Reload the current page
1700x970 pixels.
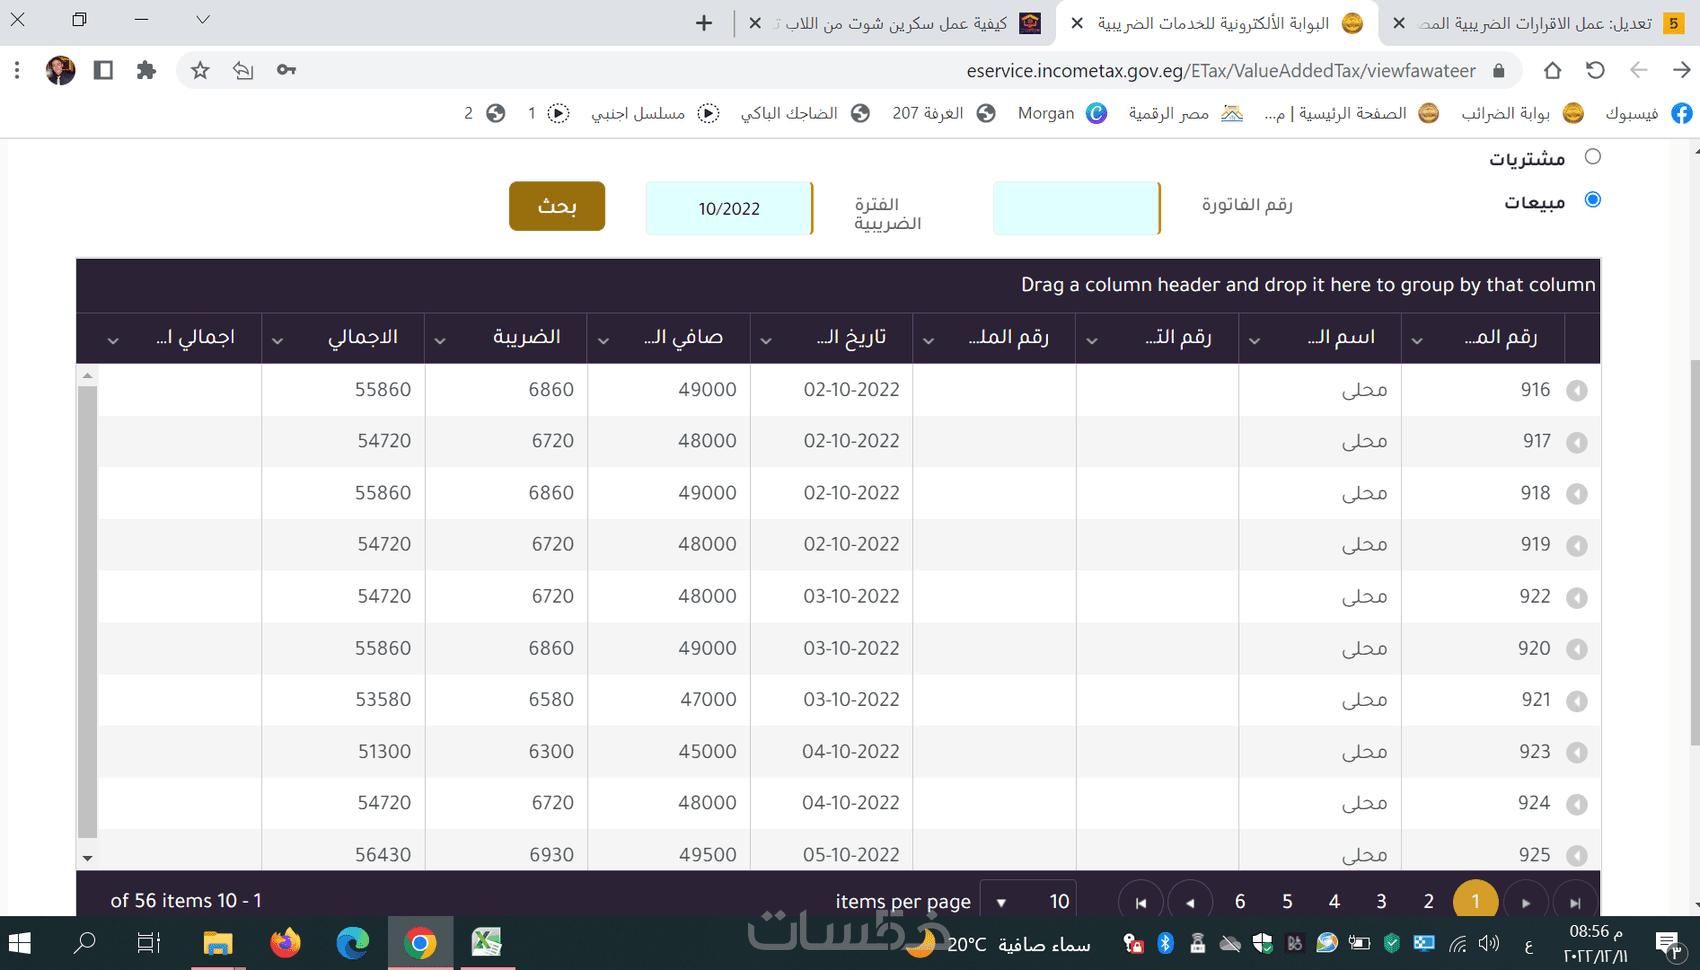click(1595, 70)
